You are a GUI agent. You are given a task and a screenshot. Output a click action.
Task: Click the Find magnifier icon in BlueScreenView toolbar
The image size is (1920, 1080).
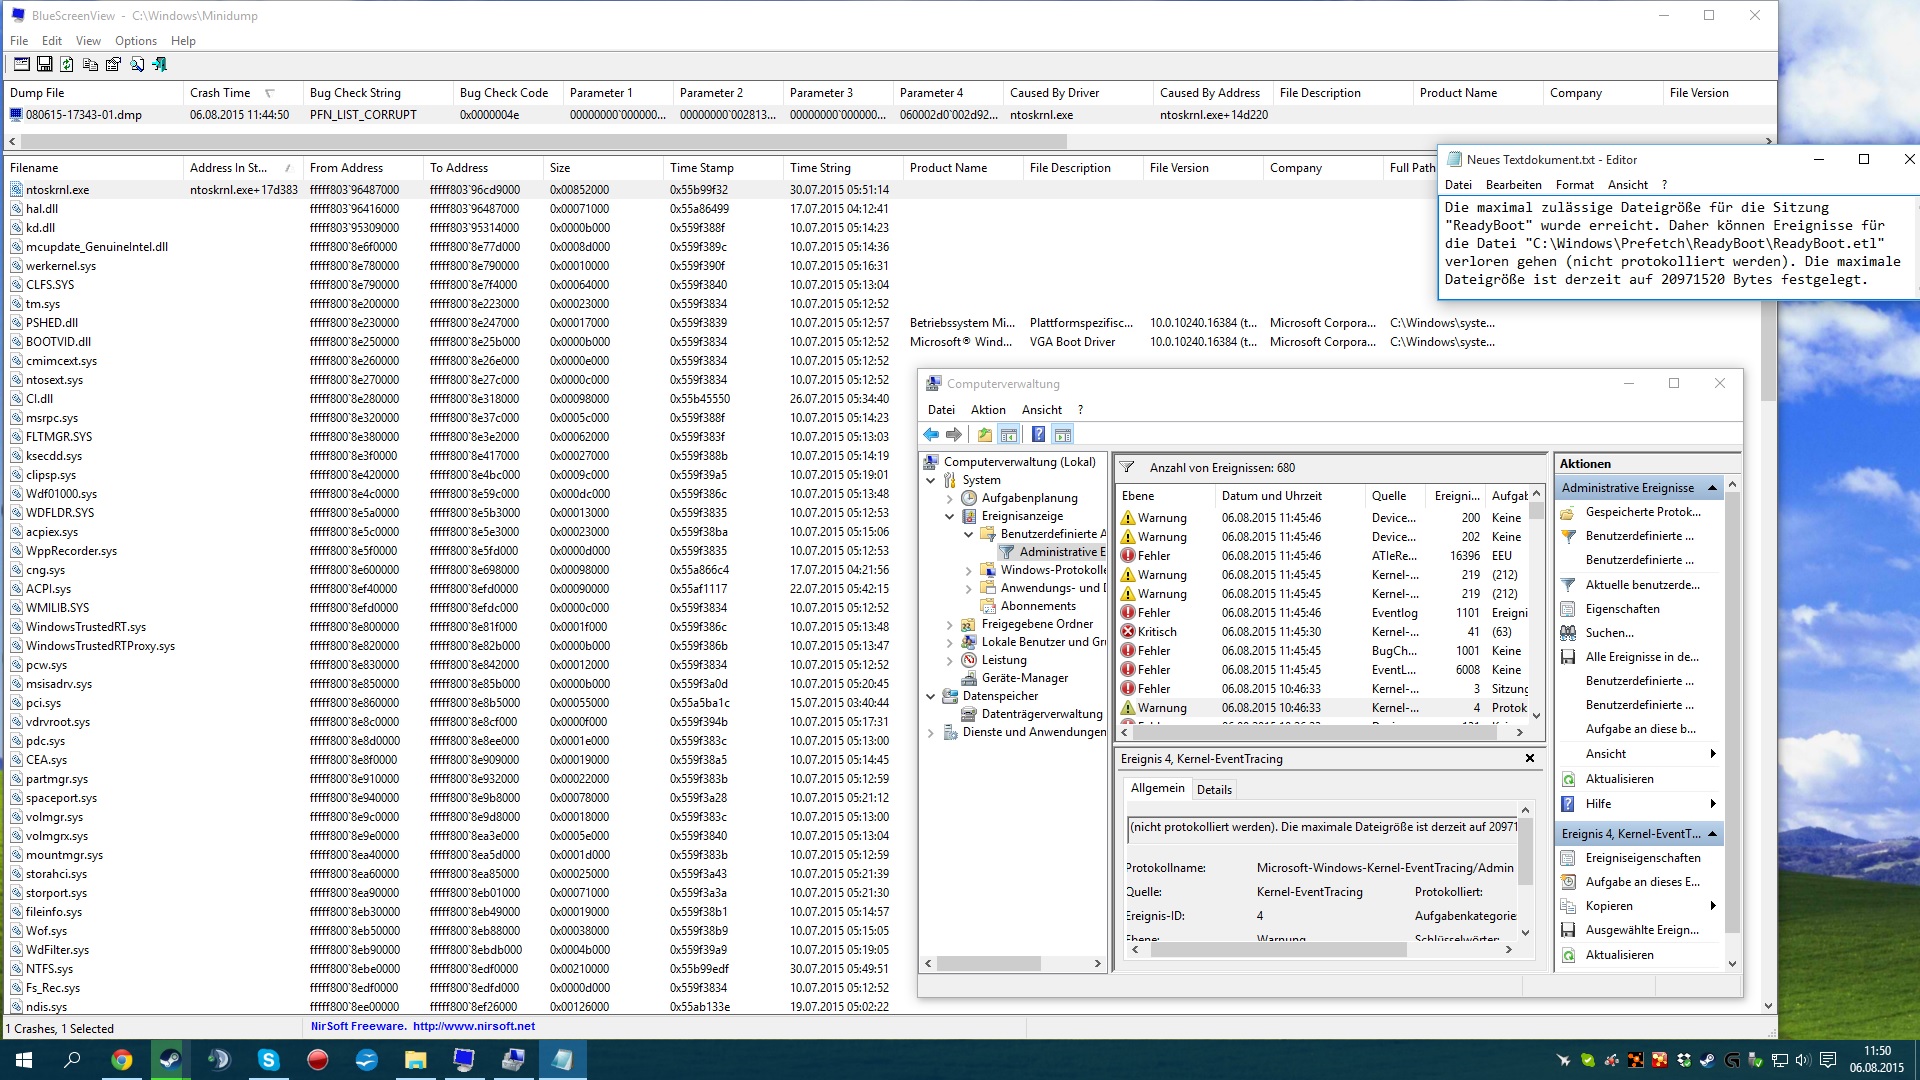136,64
